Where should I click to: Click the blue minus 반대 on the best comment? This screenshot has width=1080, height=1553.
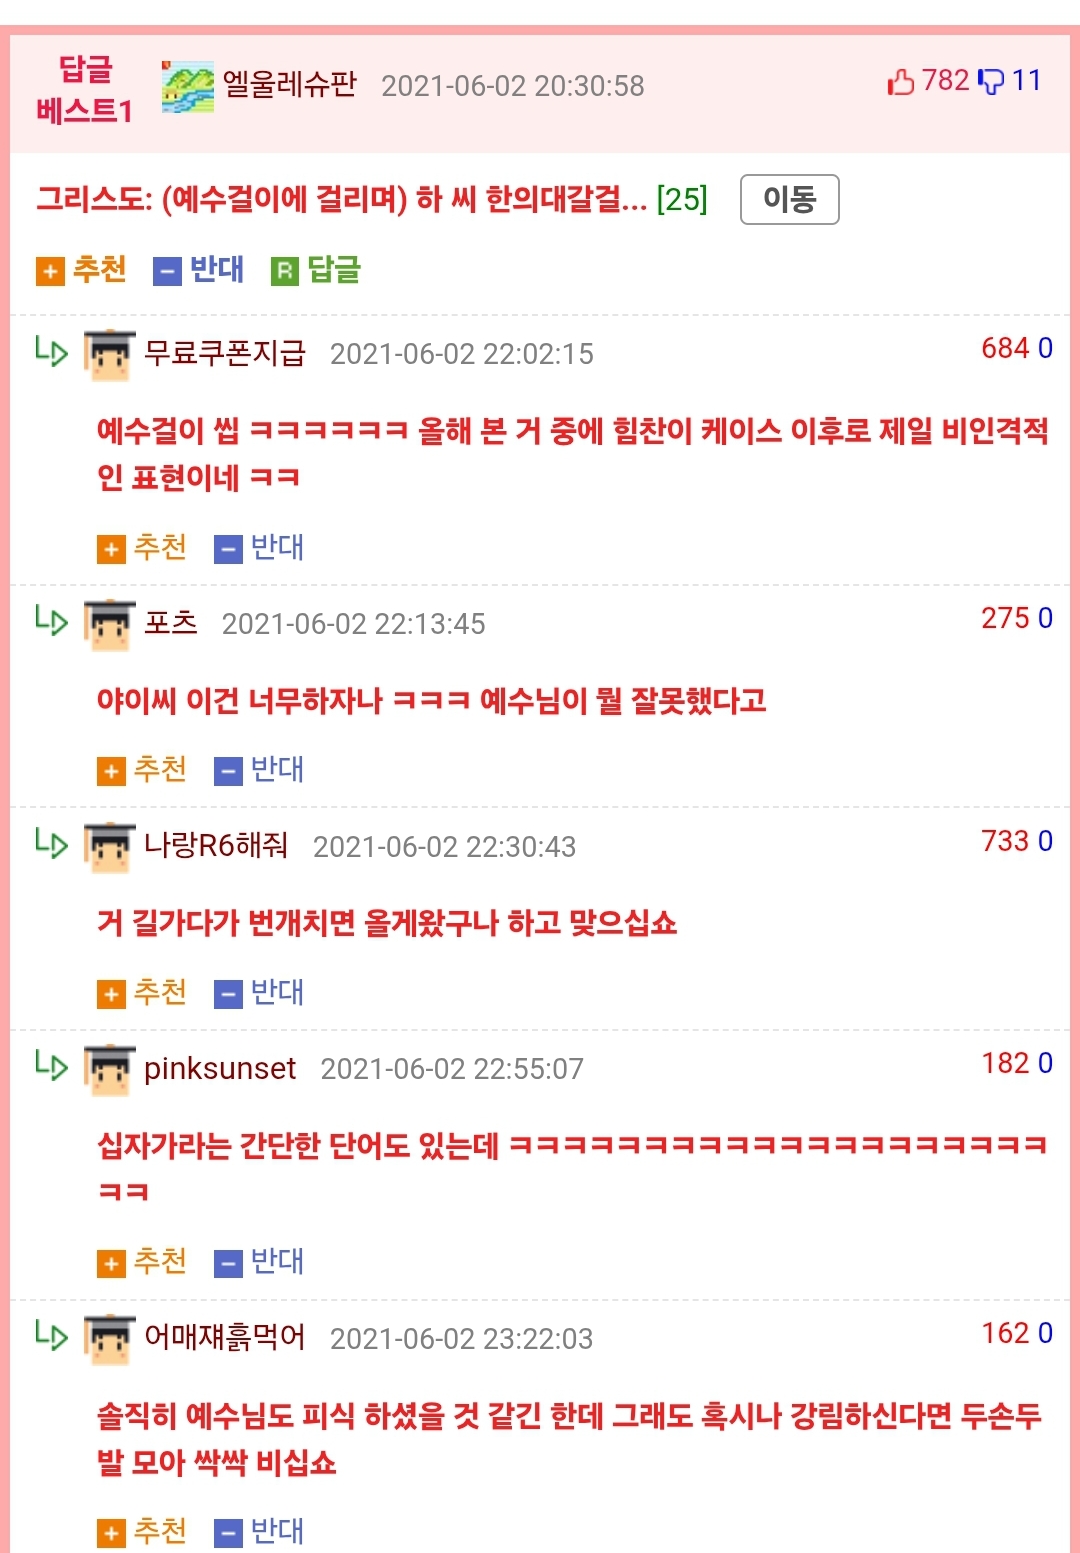(198, 270)
